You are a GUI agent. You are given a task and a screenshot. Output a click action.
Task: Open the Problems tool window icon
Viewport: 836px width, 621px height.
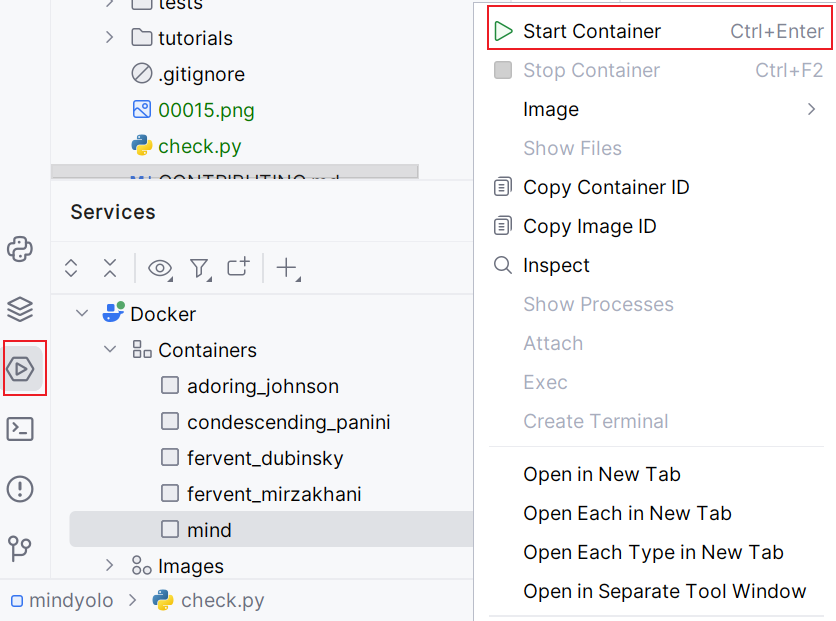click(x=20, y=489)
